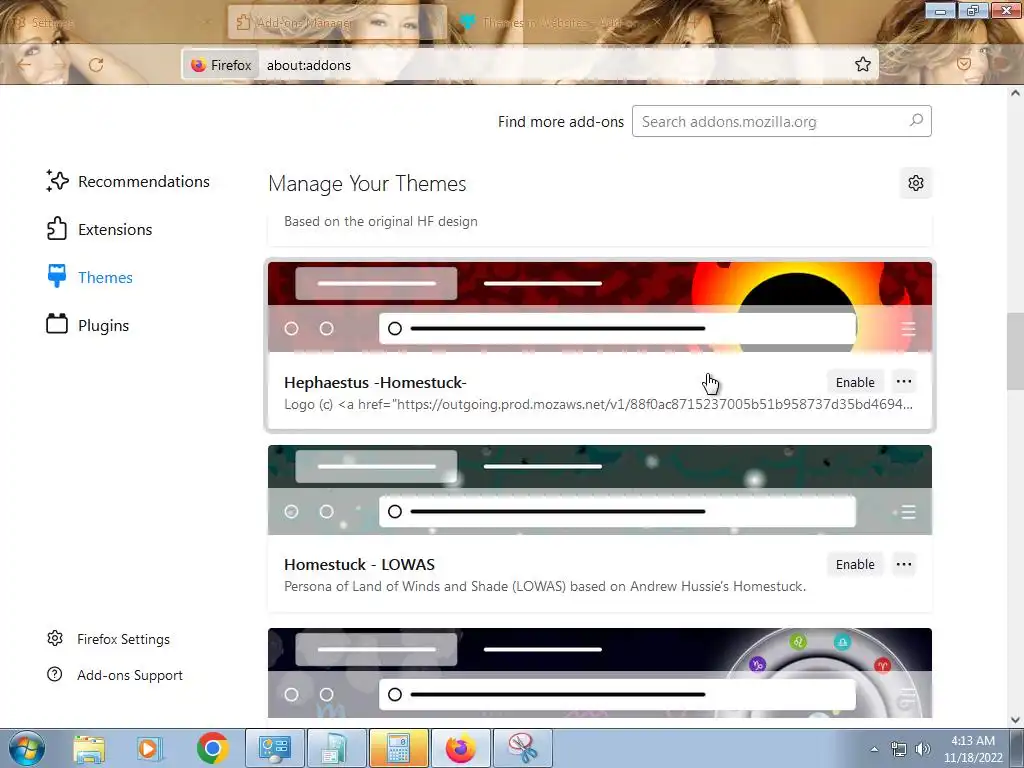The height and width of the screenshot is (768, 1024).
Task: Launch Google Chrome from taskbar
Action: tap(212, 748)
